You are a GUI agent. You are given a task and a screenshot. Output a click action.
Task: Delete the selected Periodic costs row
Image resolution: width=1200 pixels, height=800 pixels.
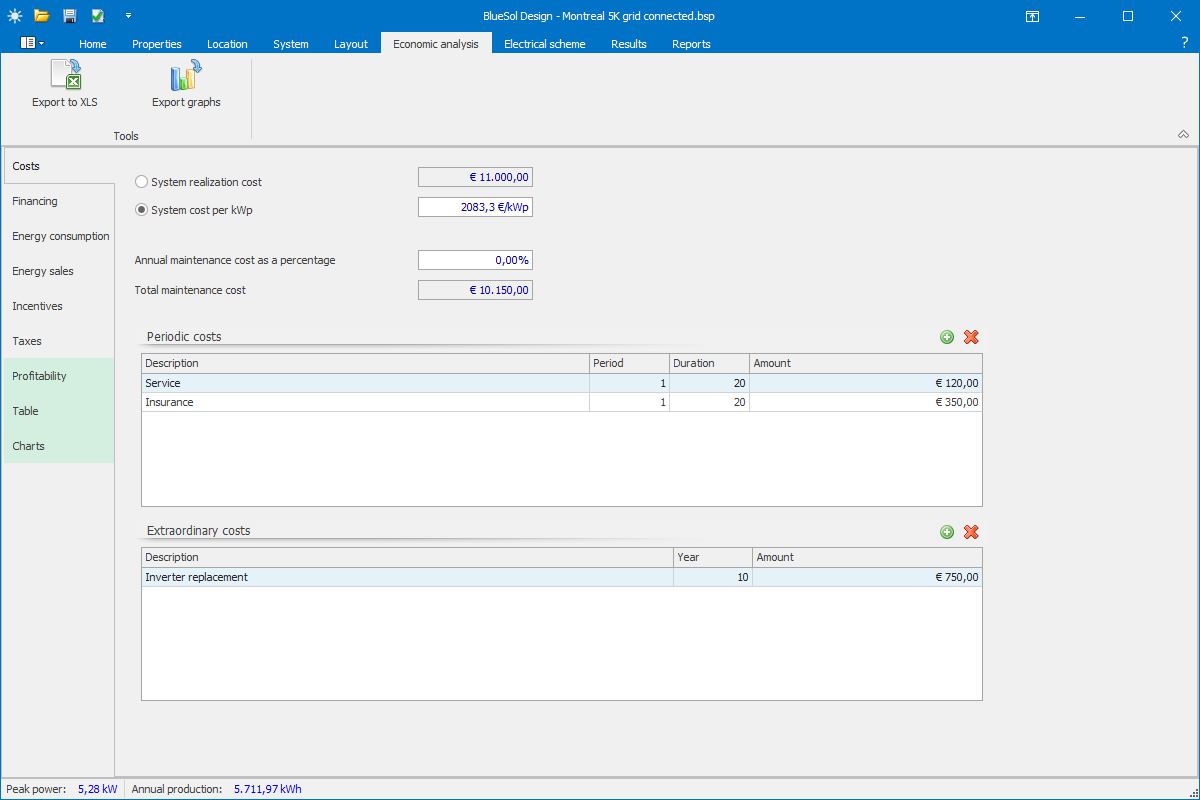[x=971, y=337]
